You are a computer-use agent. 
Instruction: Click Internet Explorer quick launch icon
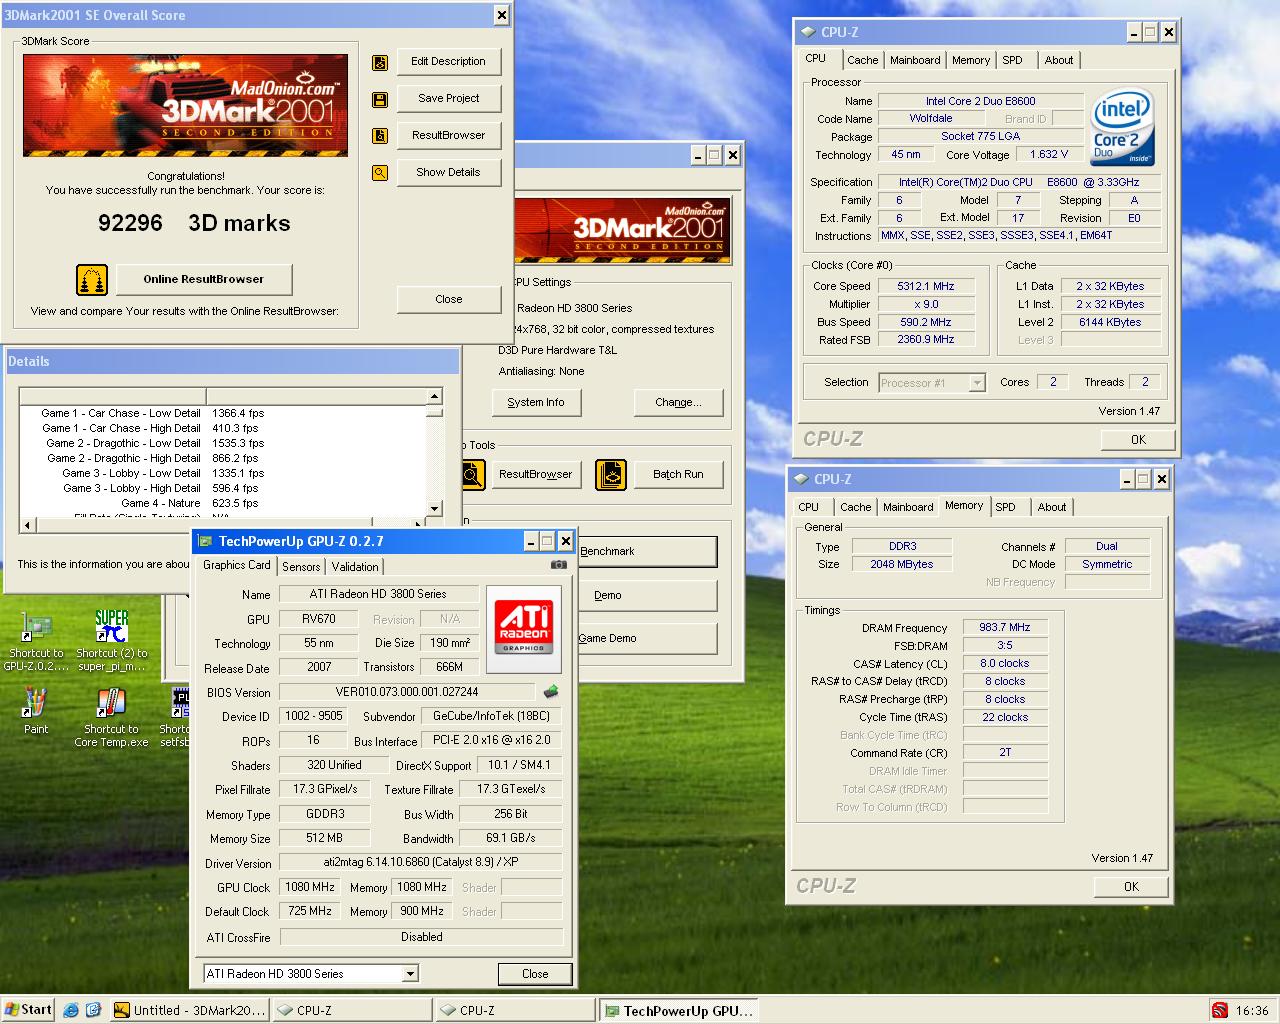click(x=71, y=1010)
